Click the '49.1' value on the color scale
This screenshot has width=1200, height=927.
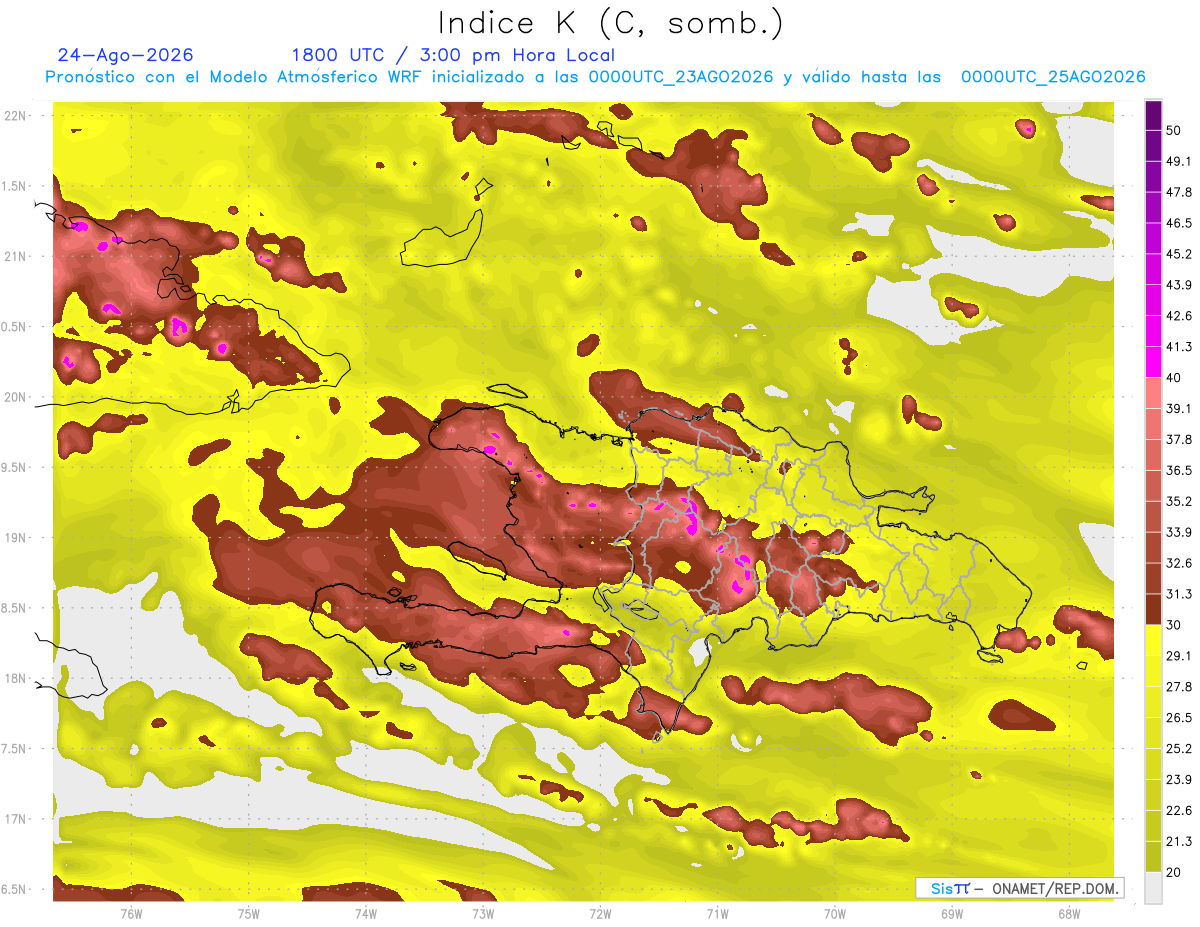pyautogui.click(x=1179, y=162)
